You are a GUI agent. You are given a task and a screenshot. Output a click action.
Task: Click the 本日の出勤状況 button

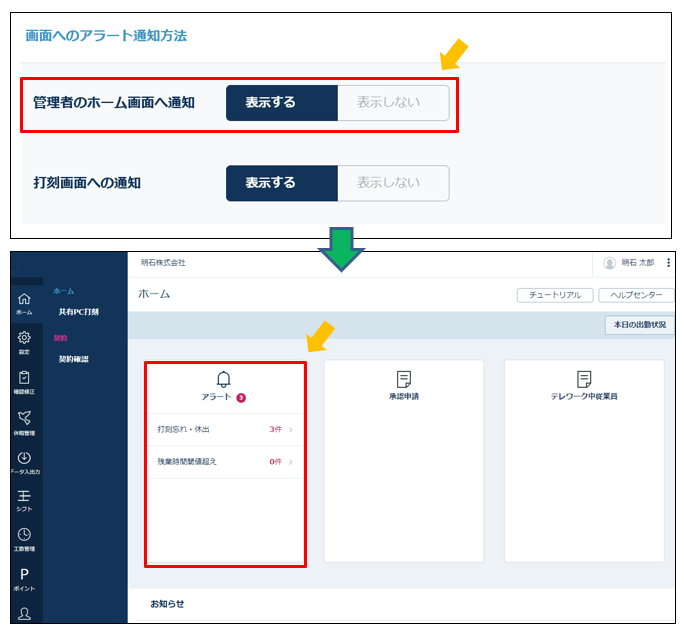point(640,325)
